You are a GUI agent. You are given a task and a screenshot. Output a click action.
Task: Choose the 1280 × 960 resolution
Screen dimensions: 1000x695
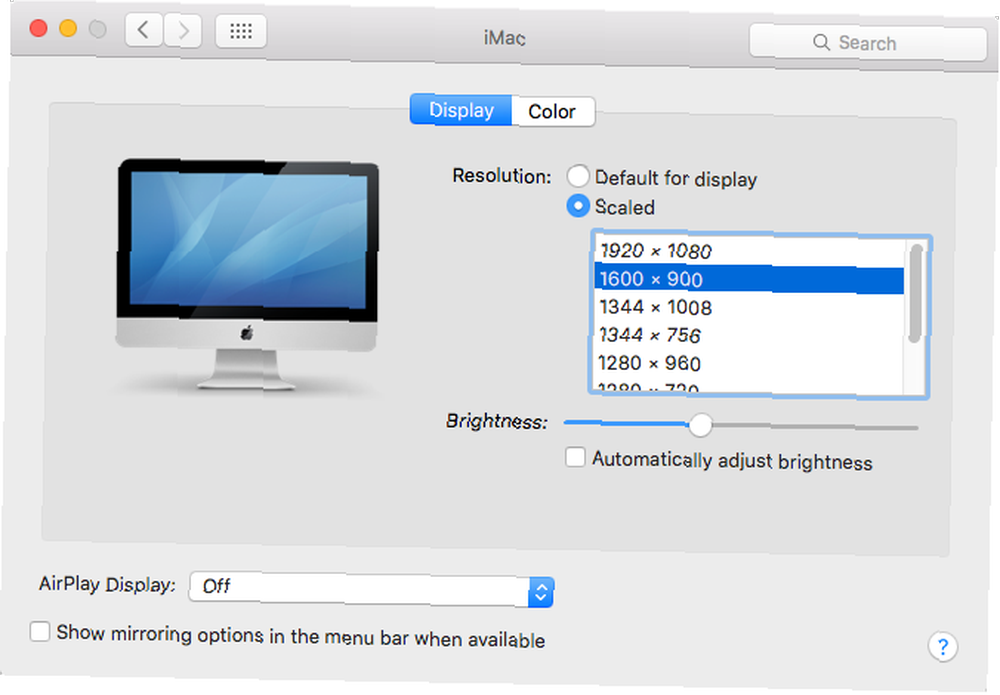pos(749,363)
